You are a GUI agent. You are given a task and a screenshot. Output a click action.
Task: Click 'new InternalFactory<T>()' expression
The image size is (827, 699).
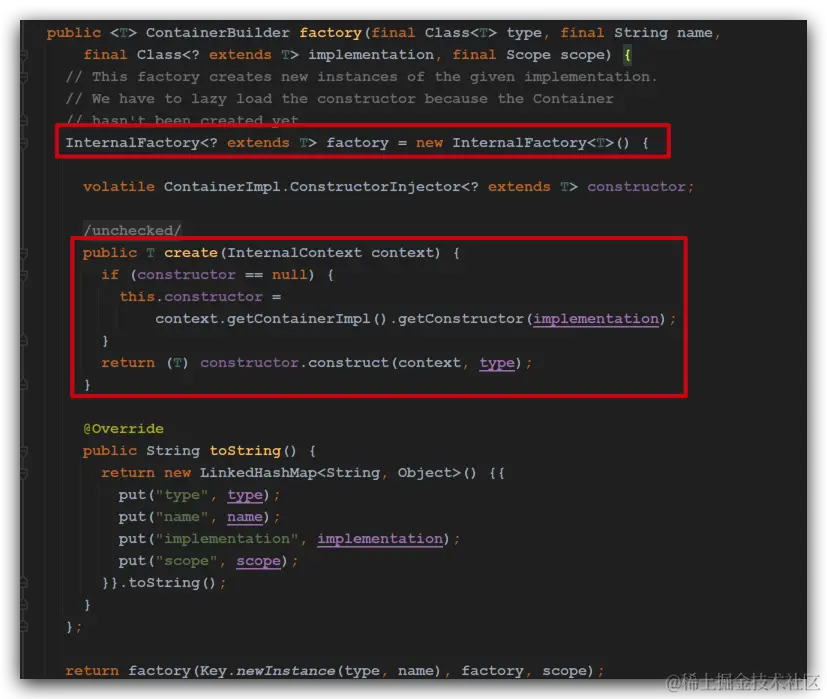coord(522,142)
